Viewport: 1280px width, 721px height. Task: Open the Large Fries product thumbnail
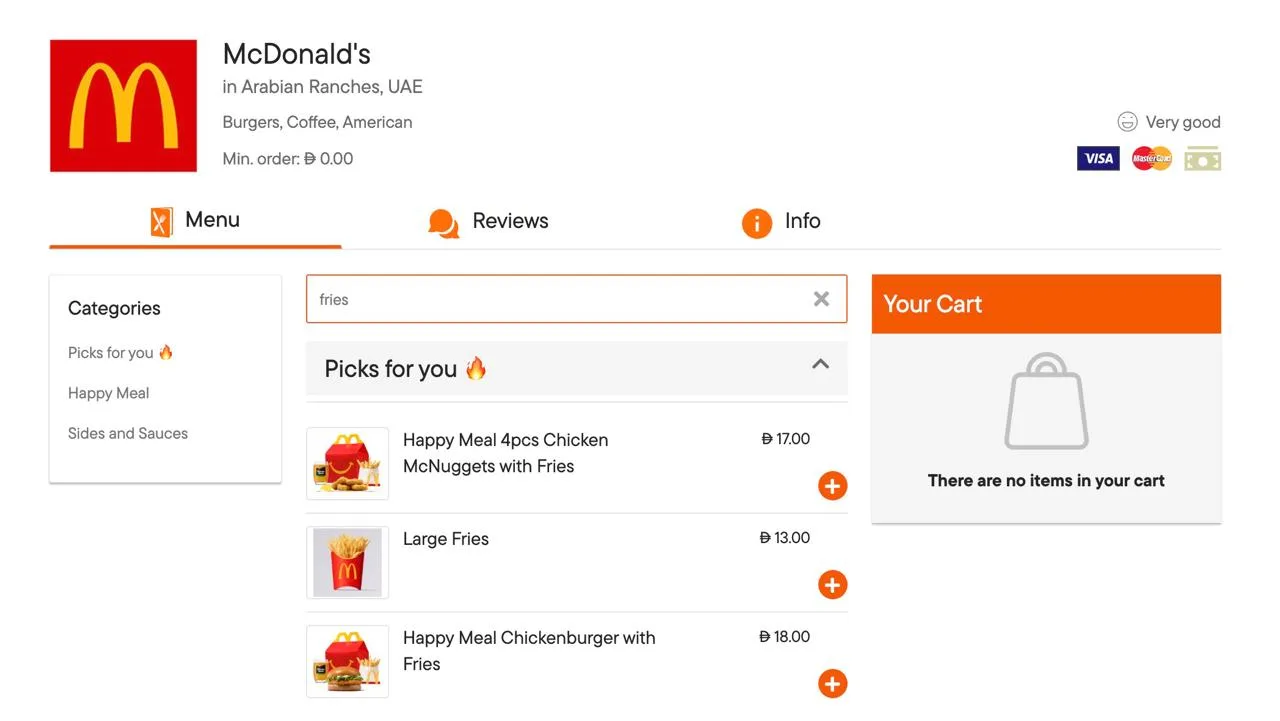[x=347, y=562]
